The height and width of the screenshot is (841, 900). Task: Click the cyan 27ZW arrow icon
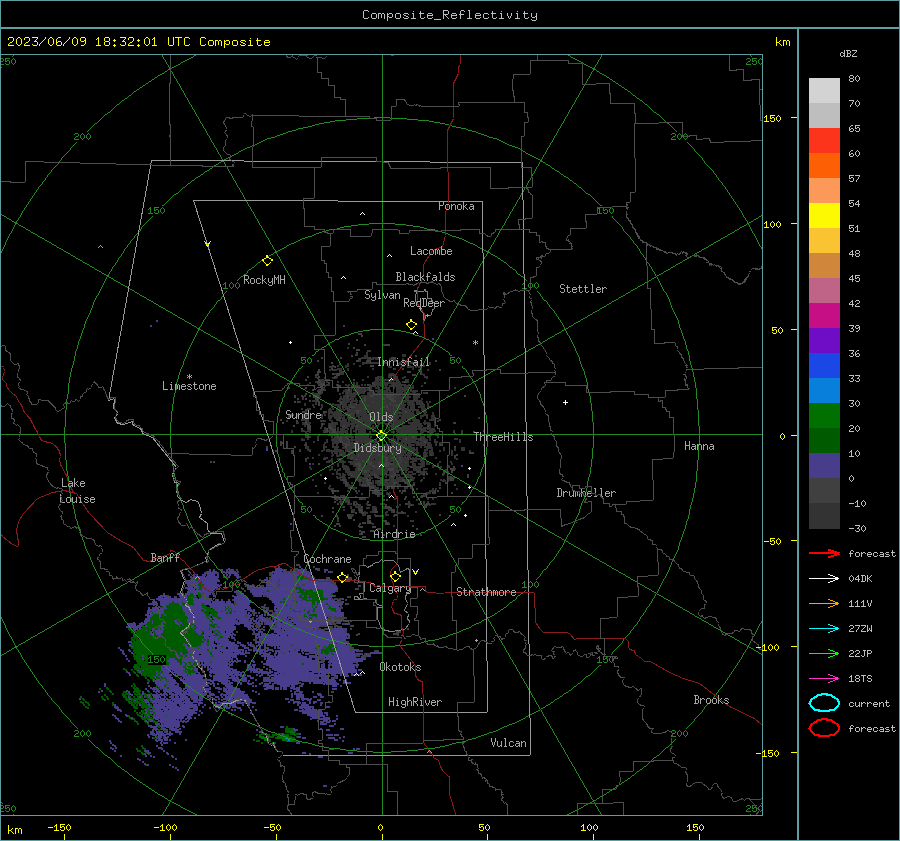824,629
